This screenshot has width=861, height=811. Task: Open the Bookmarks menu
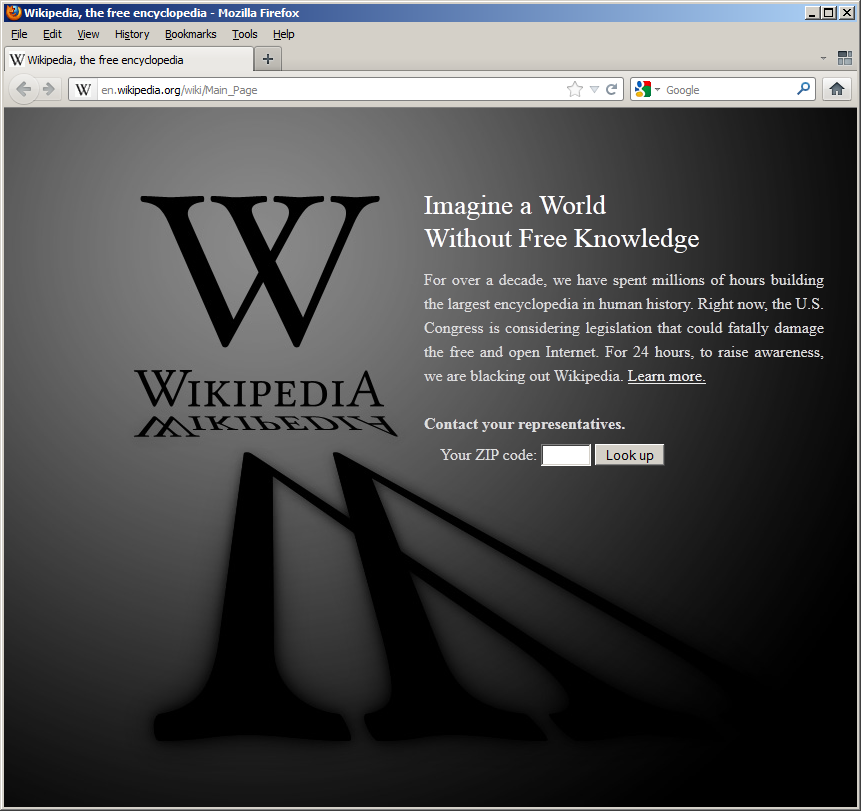coord(191,34)
